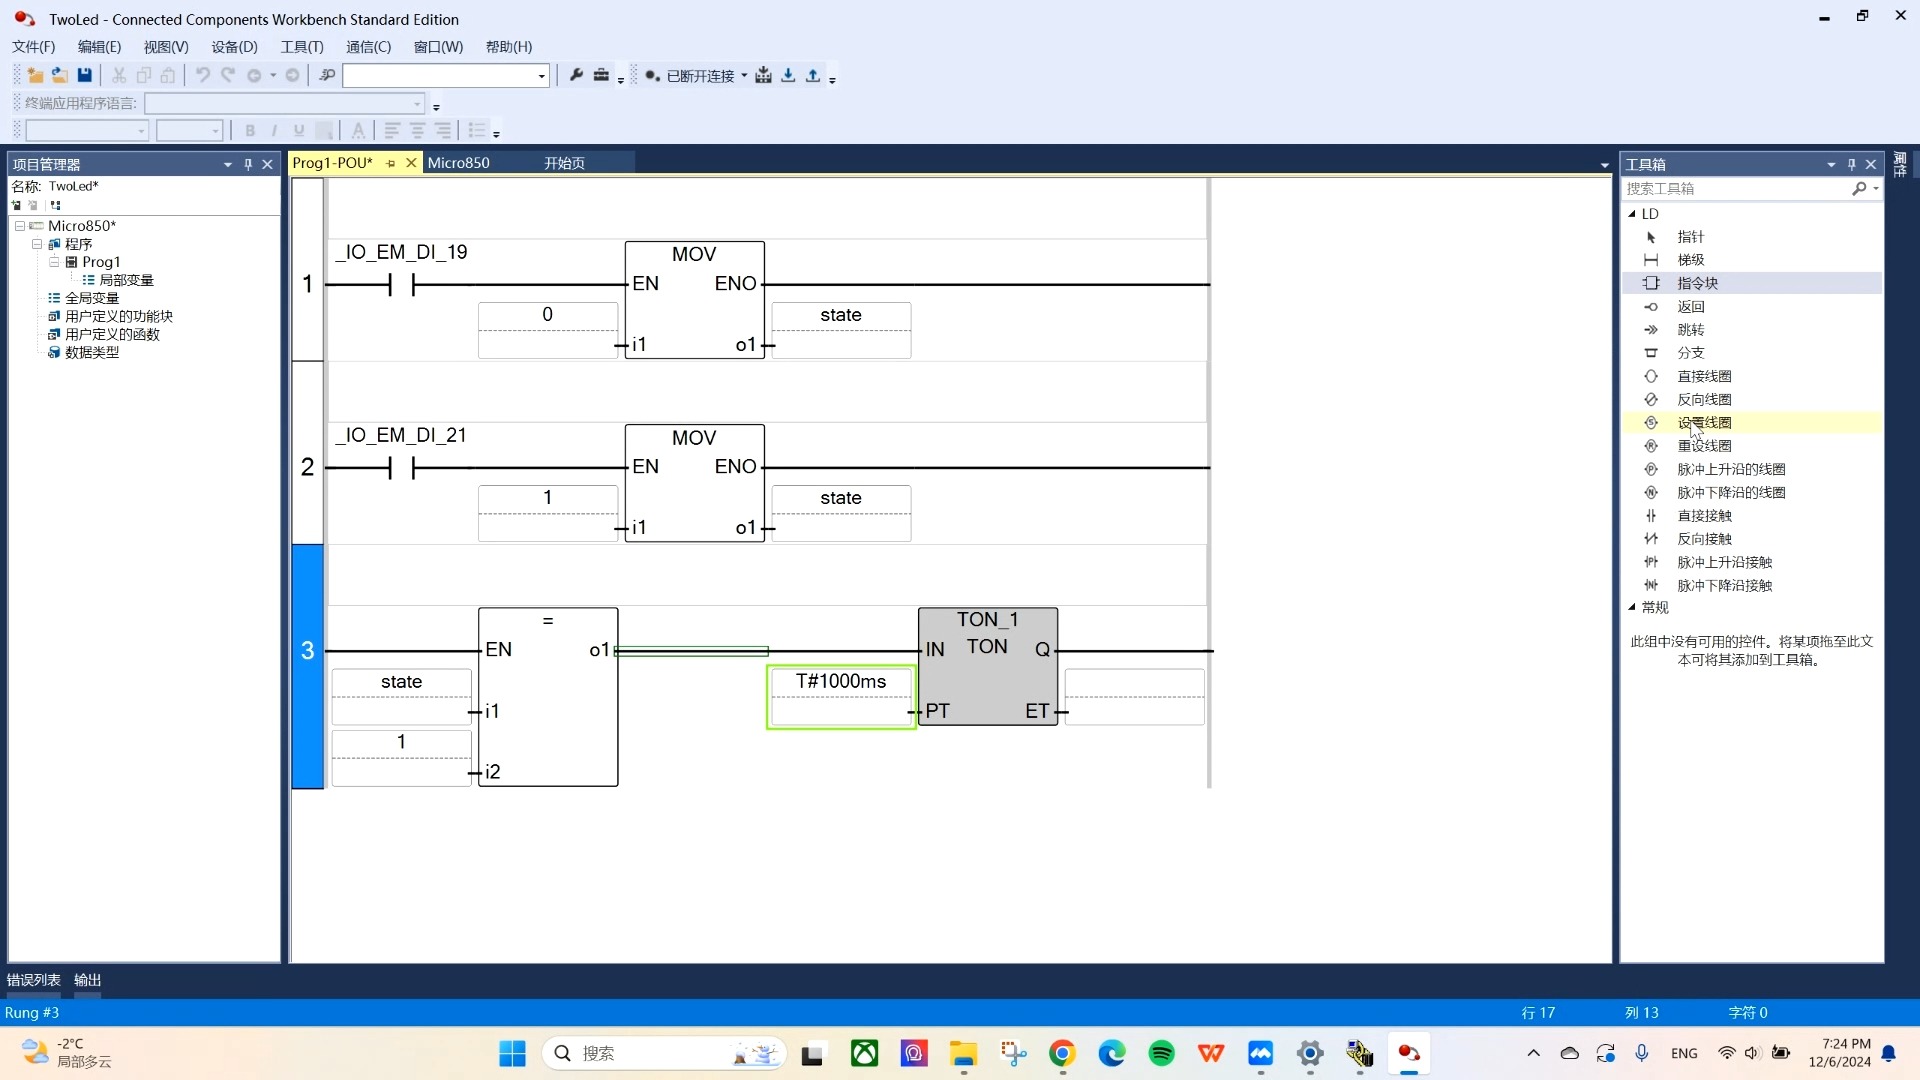Select rung 1 number header
The width and height of the screenshot is (1920, 1080).
(308, 284)
